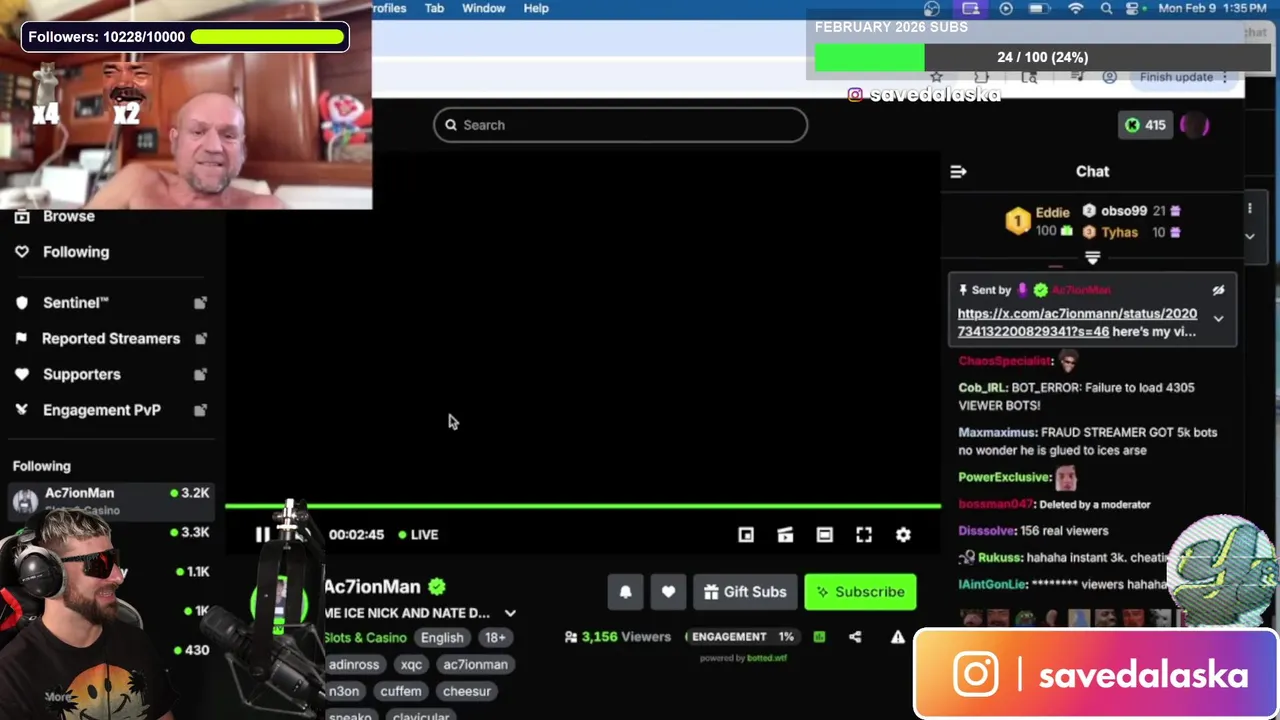1280x720 pixels.
Task: Click the 3,156 Viewers count
Action: point(617,637)
